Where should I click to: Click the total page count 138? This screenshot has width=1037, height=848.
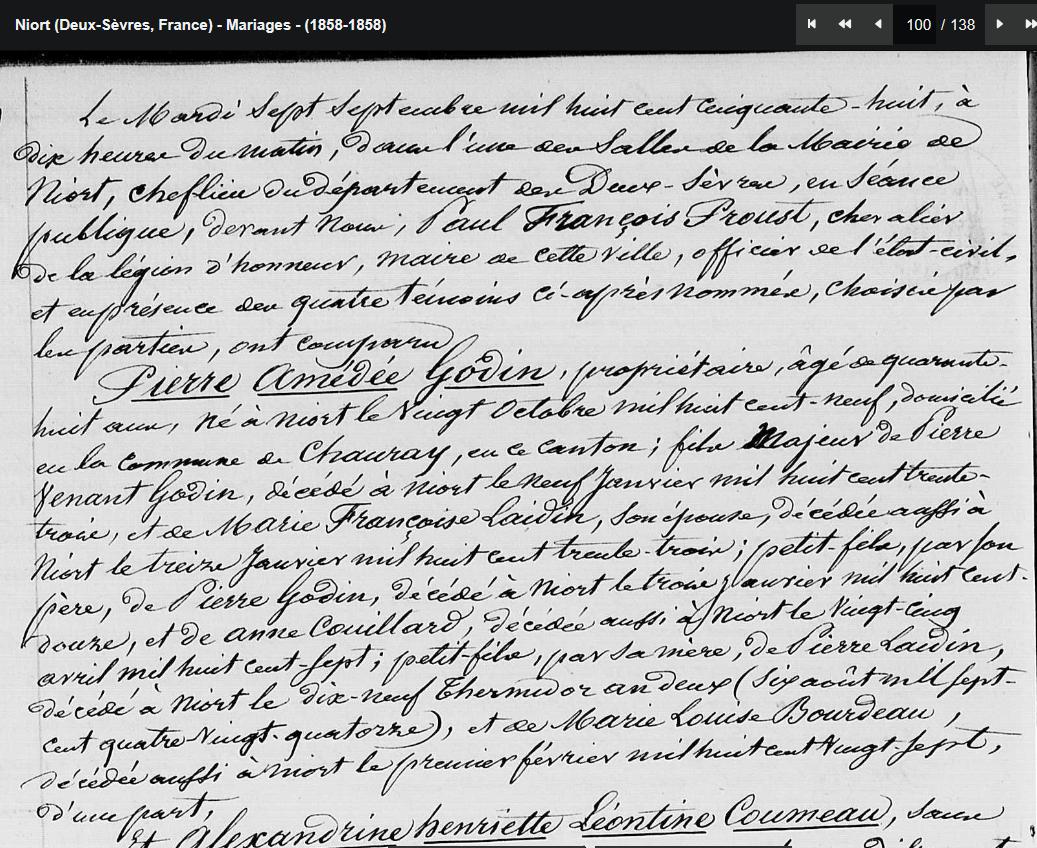[962, 25]
